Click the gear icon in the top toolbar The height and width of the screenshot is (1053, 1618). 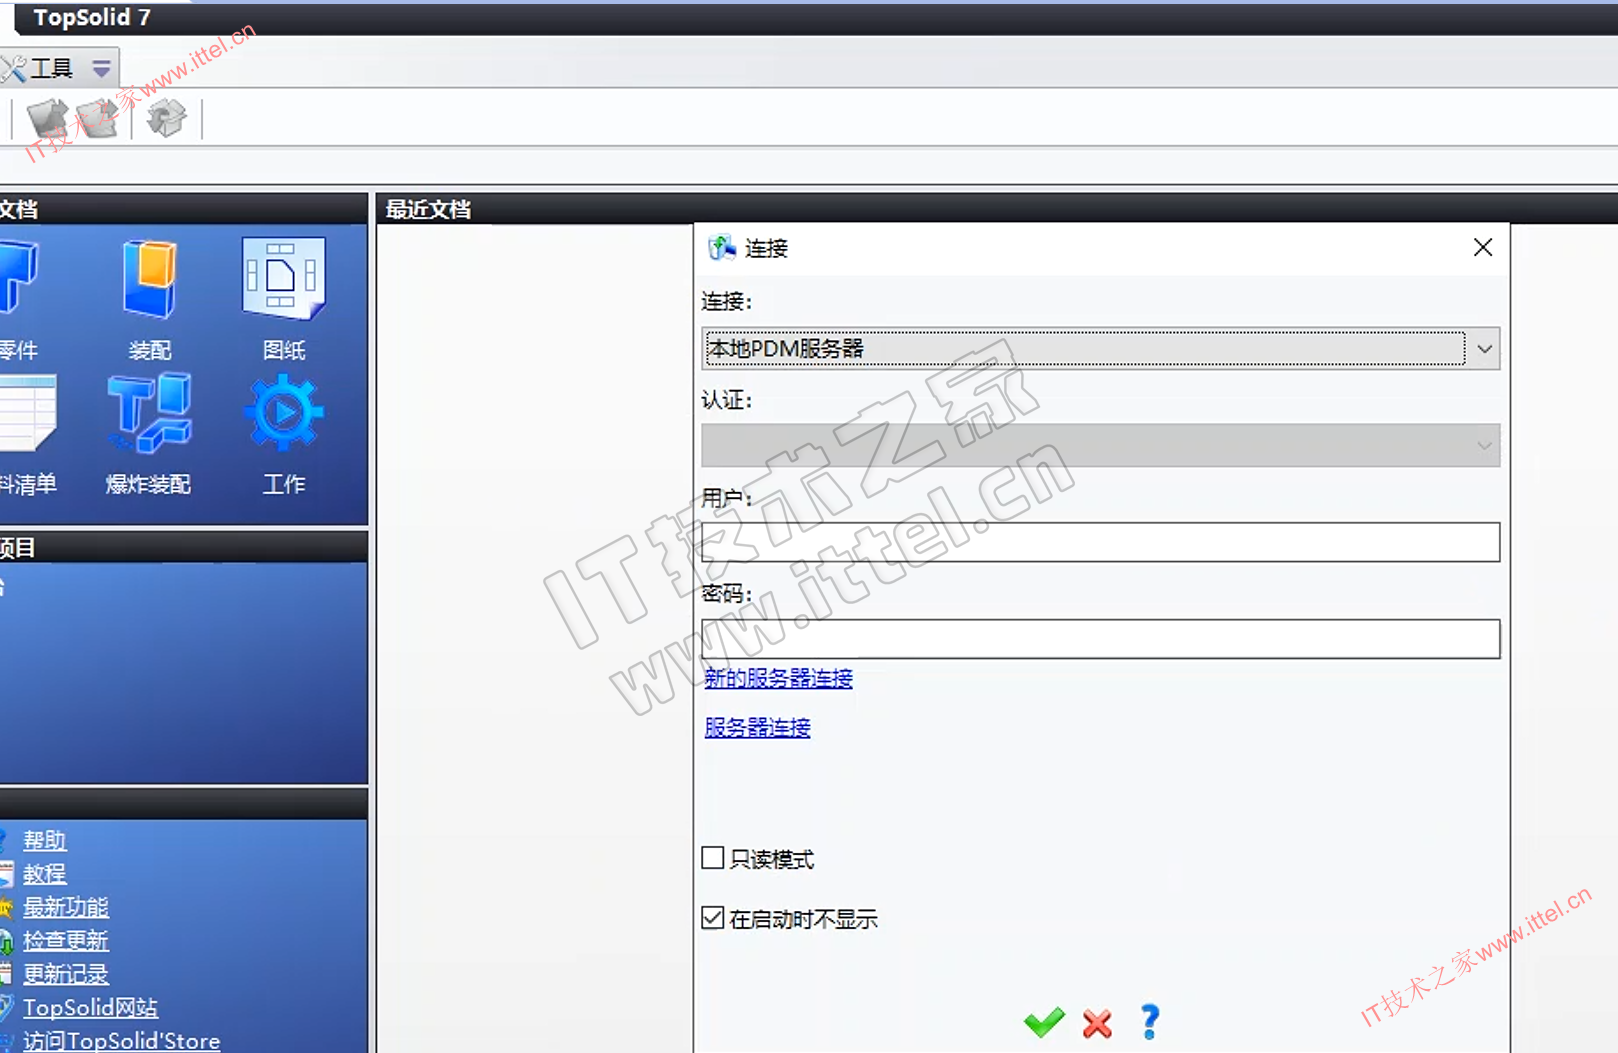tap(166, 119)
